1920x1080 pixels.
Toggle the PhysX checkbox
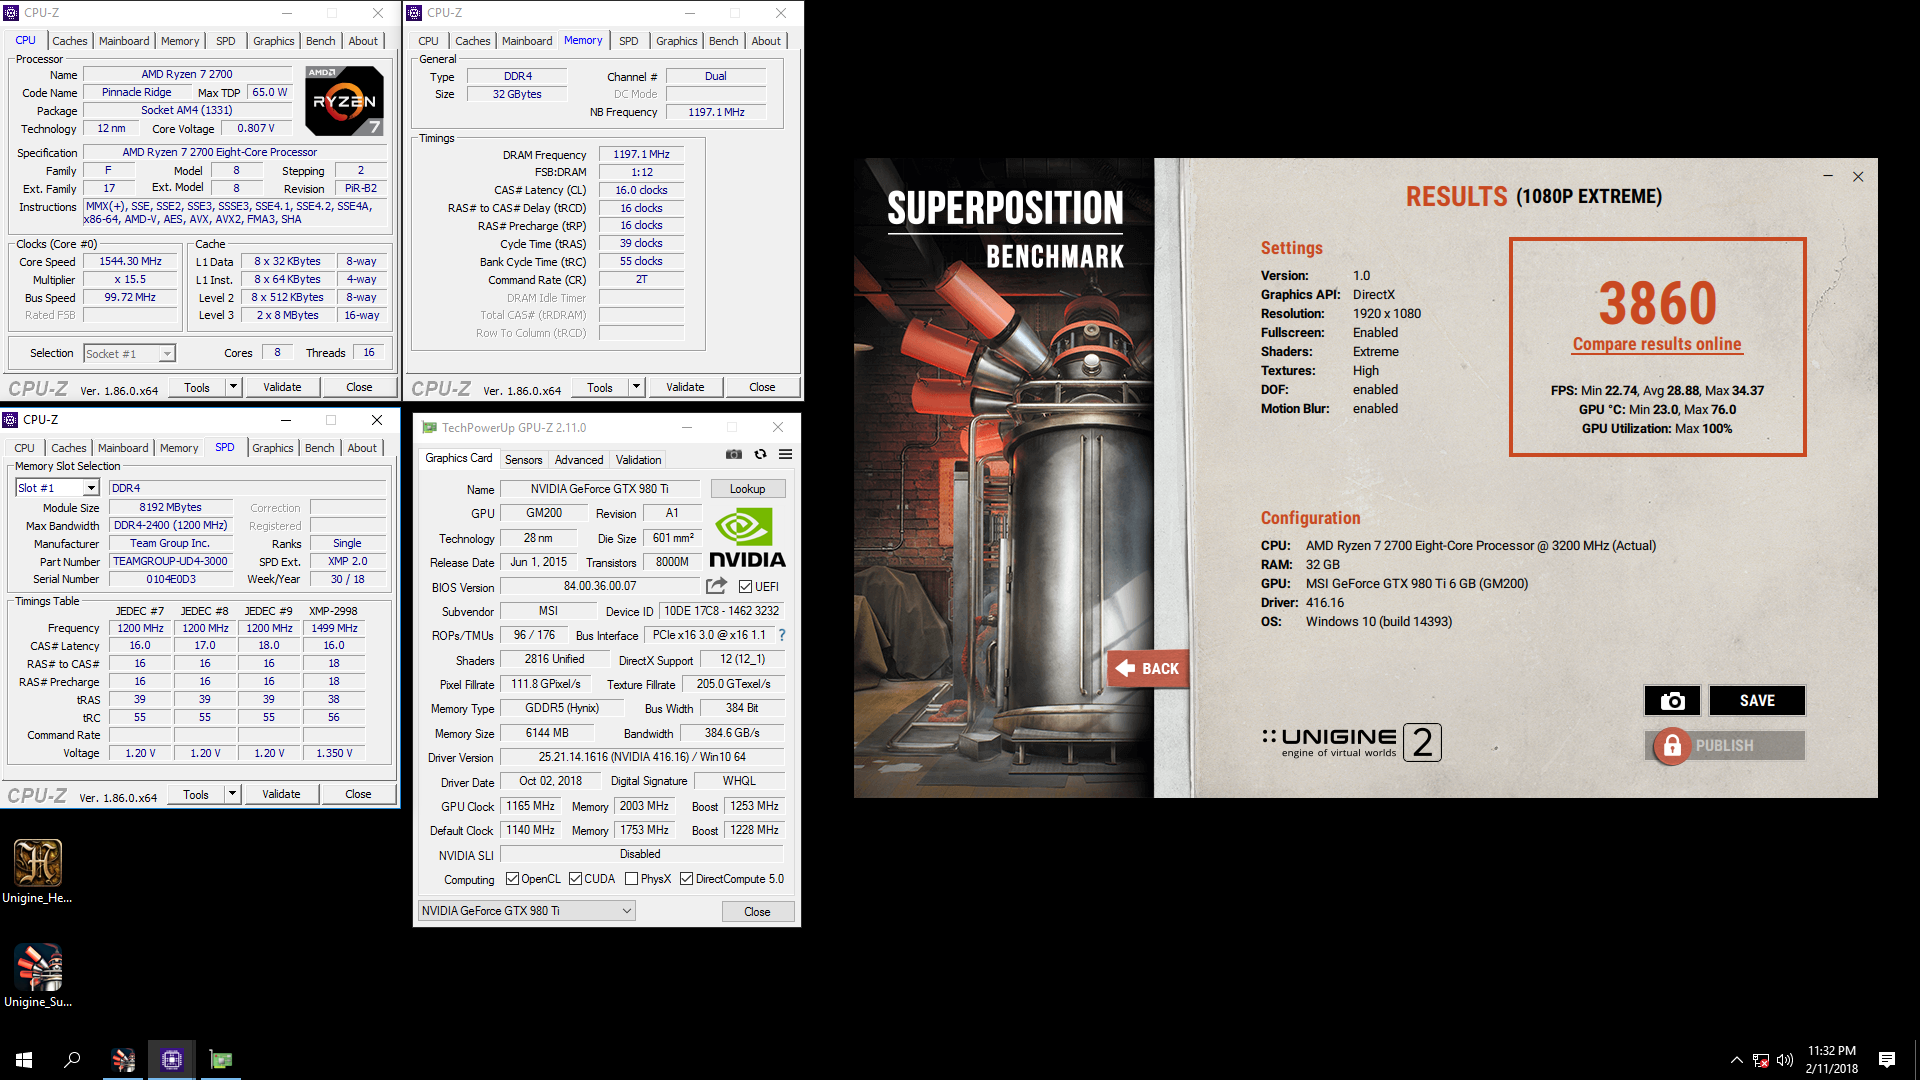click(631, 879)
